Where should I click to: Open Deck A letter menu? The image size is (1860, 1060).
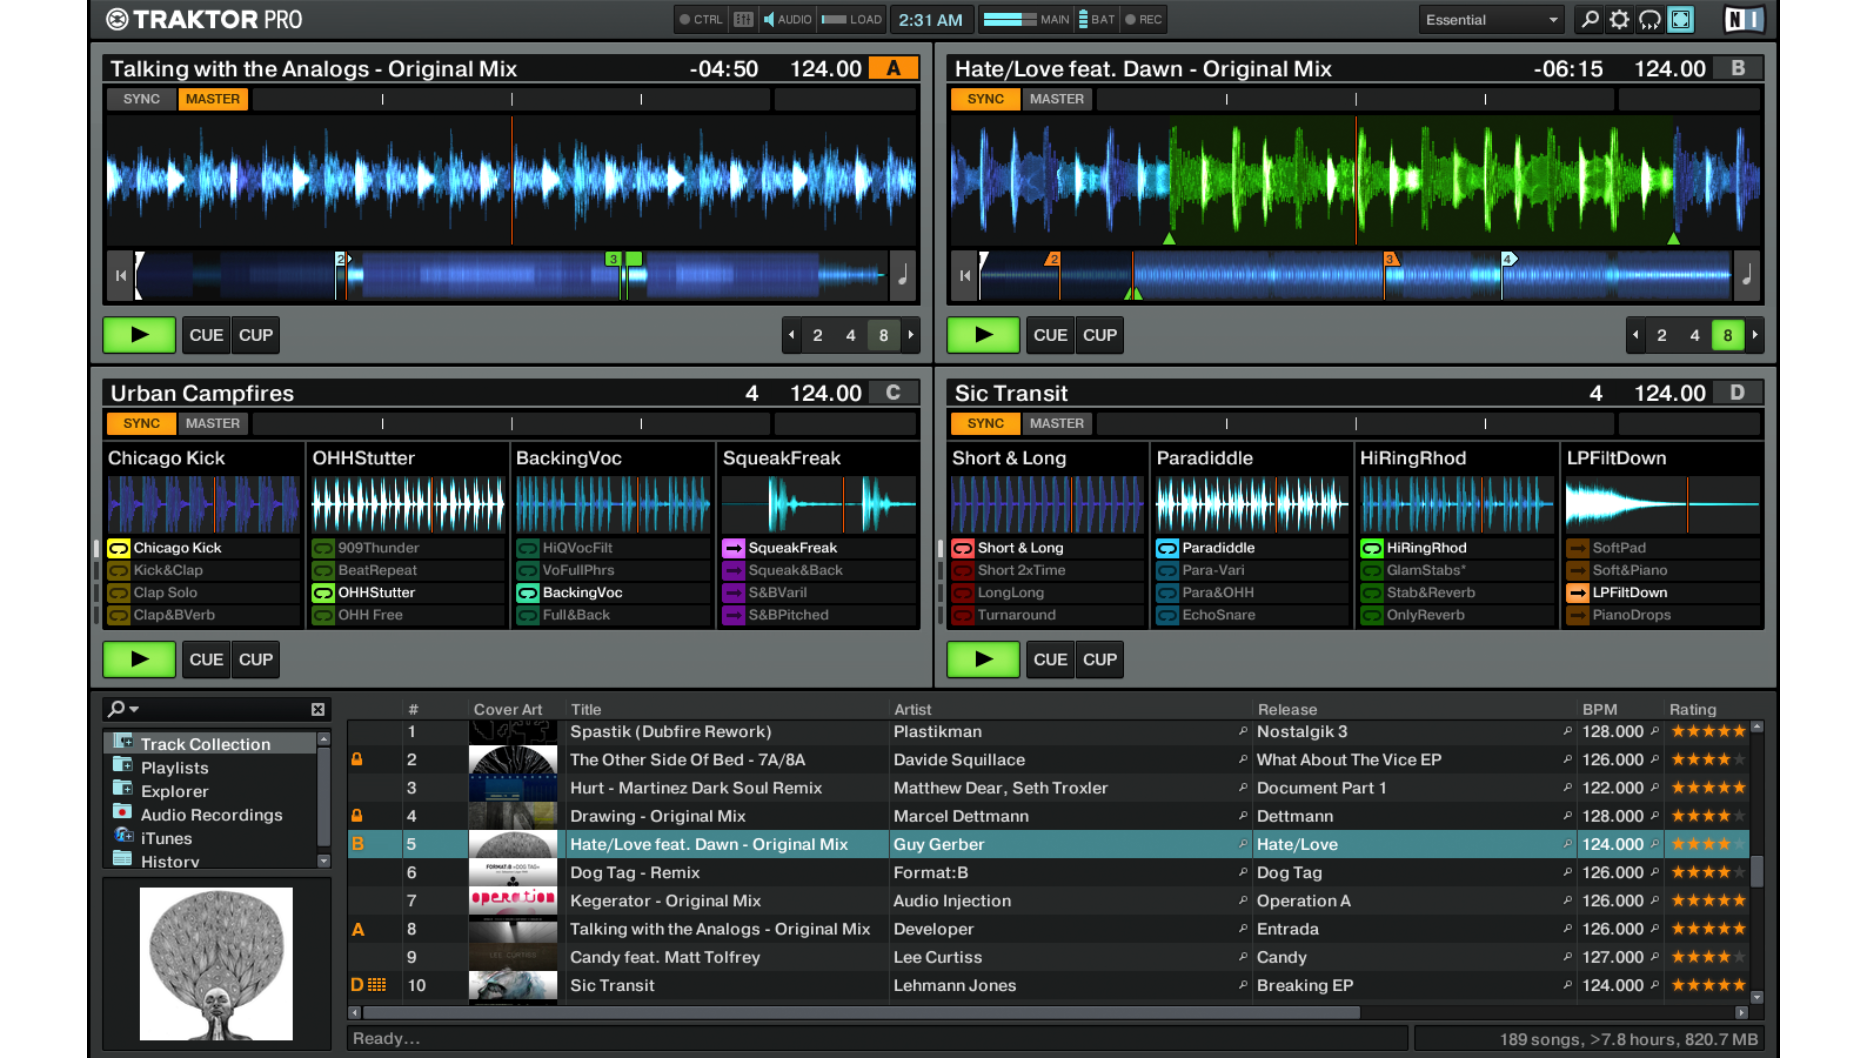tap(893, 68)
